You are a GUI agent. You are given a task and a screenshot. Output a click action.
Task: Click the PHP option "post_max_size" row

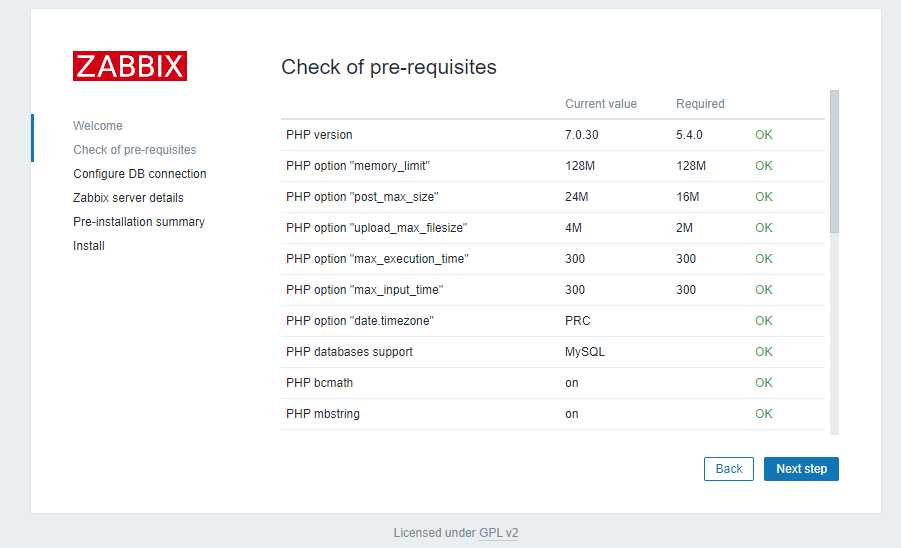click(x=553, y=197)
